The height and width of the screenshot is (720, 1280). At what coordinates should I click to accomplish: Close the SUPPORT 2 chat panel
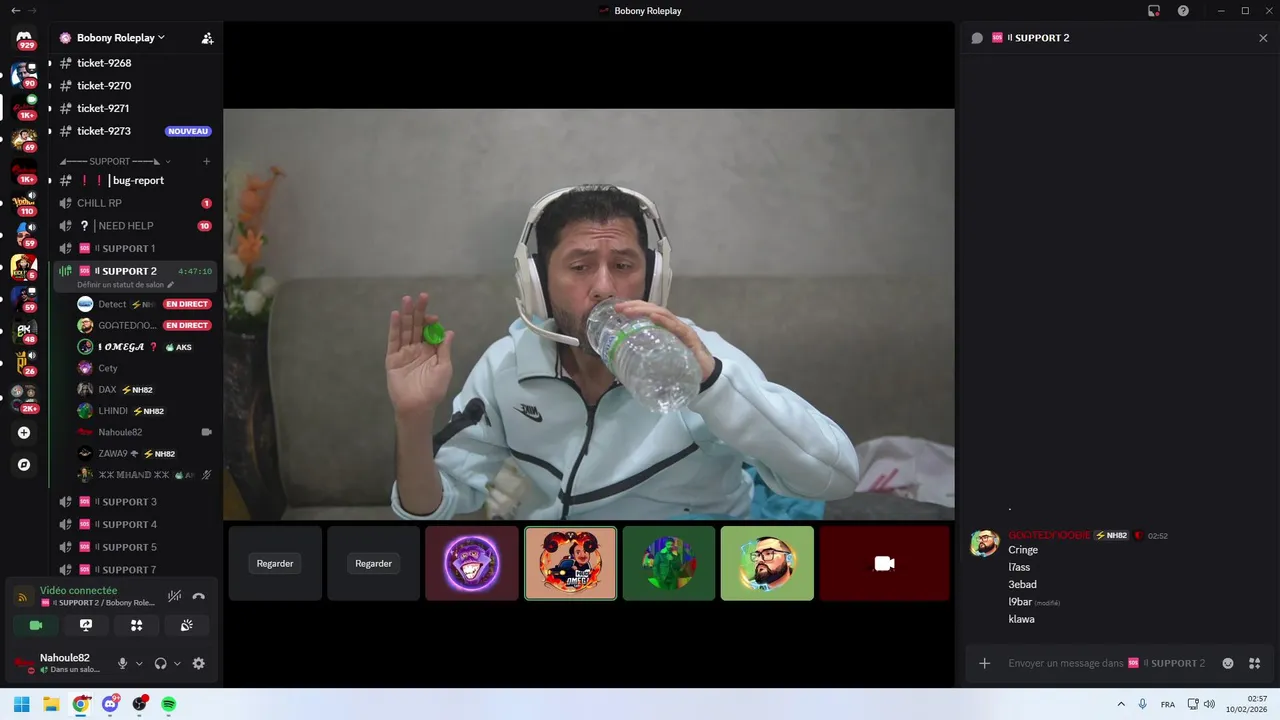coord(1263,38)
